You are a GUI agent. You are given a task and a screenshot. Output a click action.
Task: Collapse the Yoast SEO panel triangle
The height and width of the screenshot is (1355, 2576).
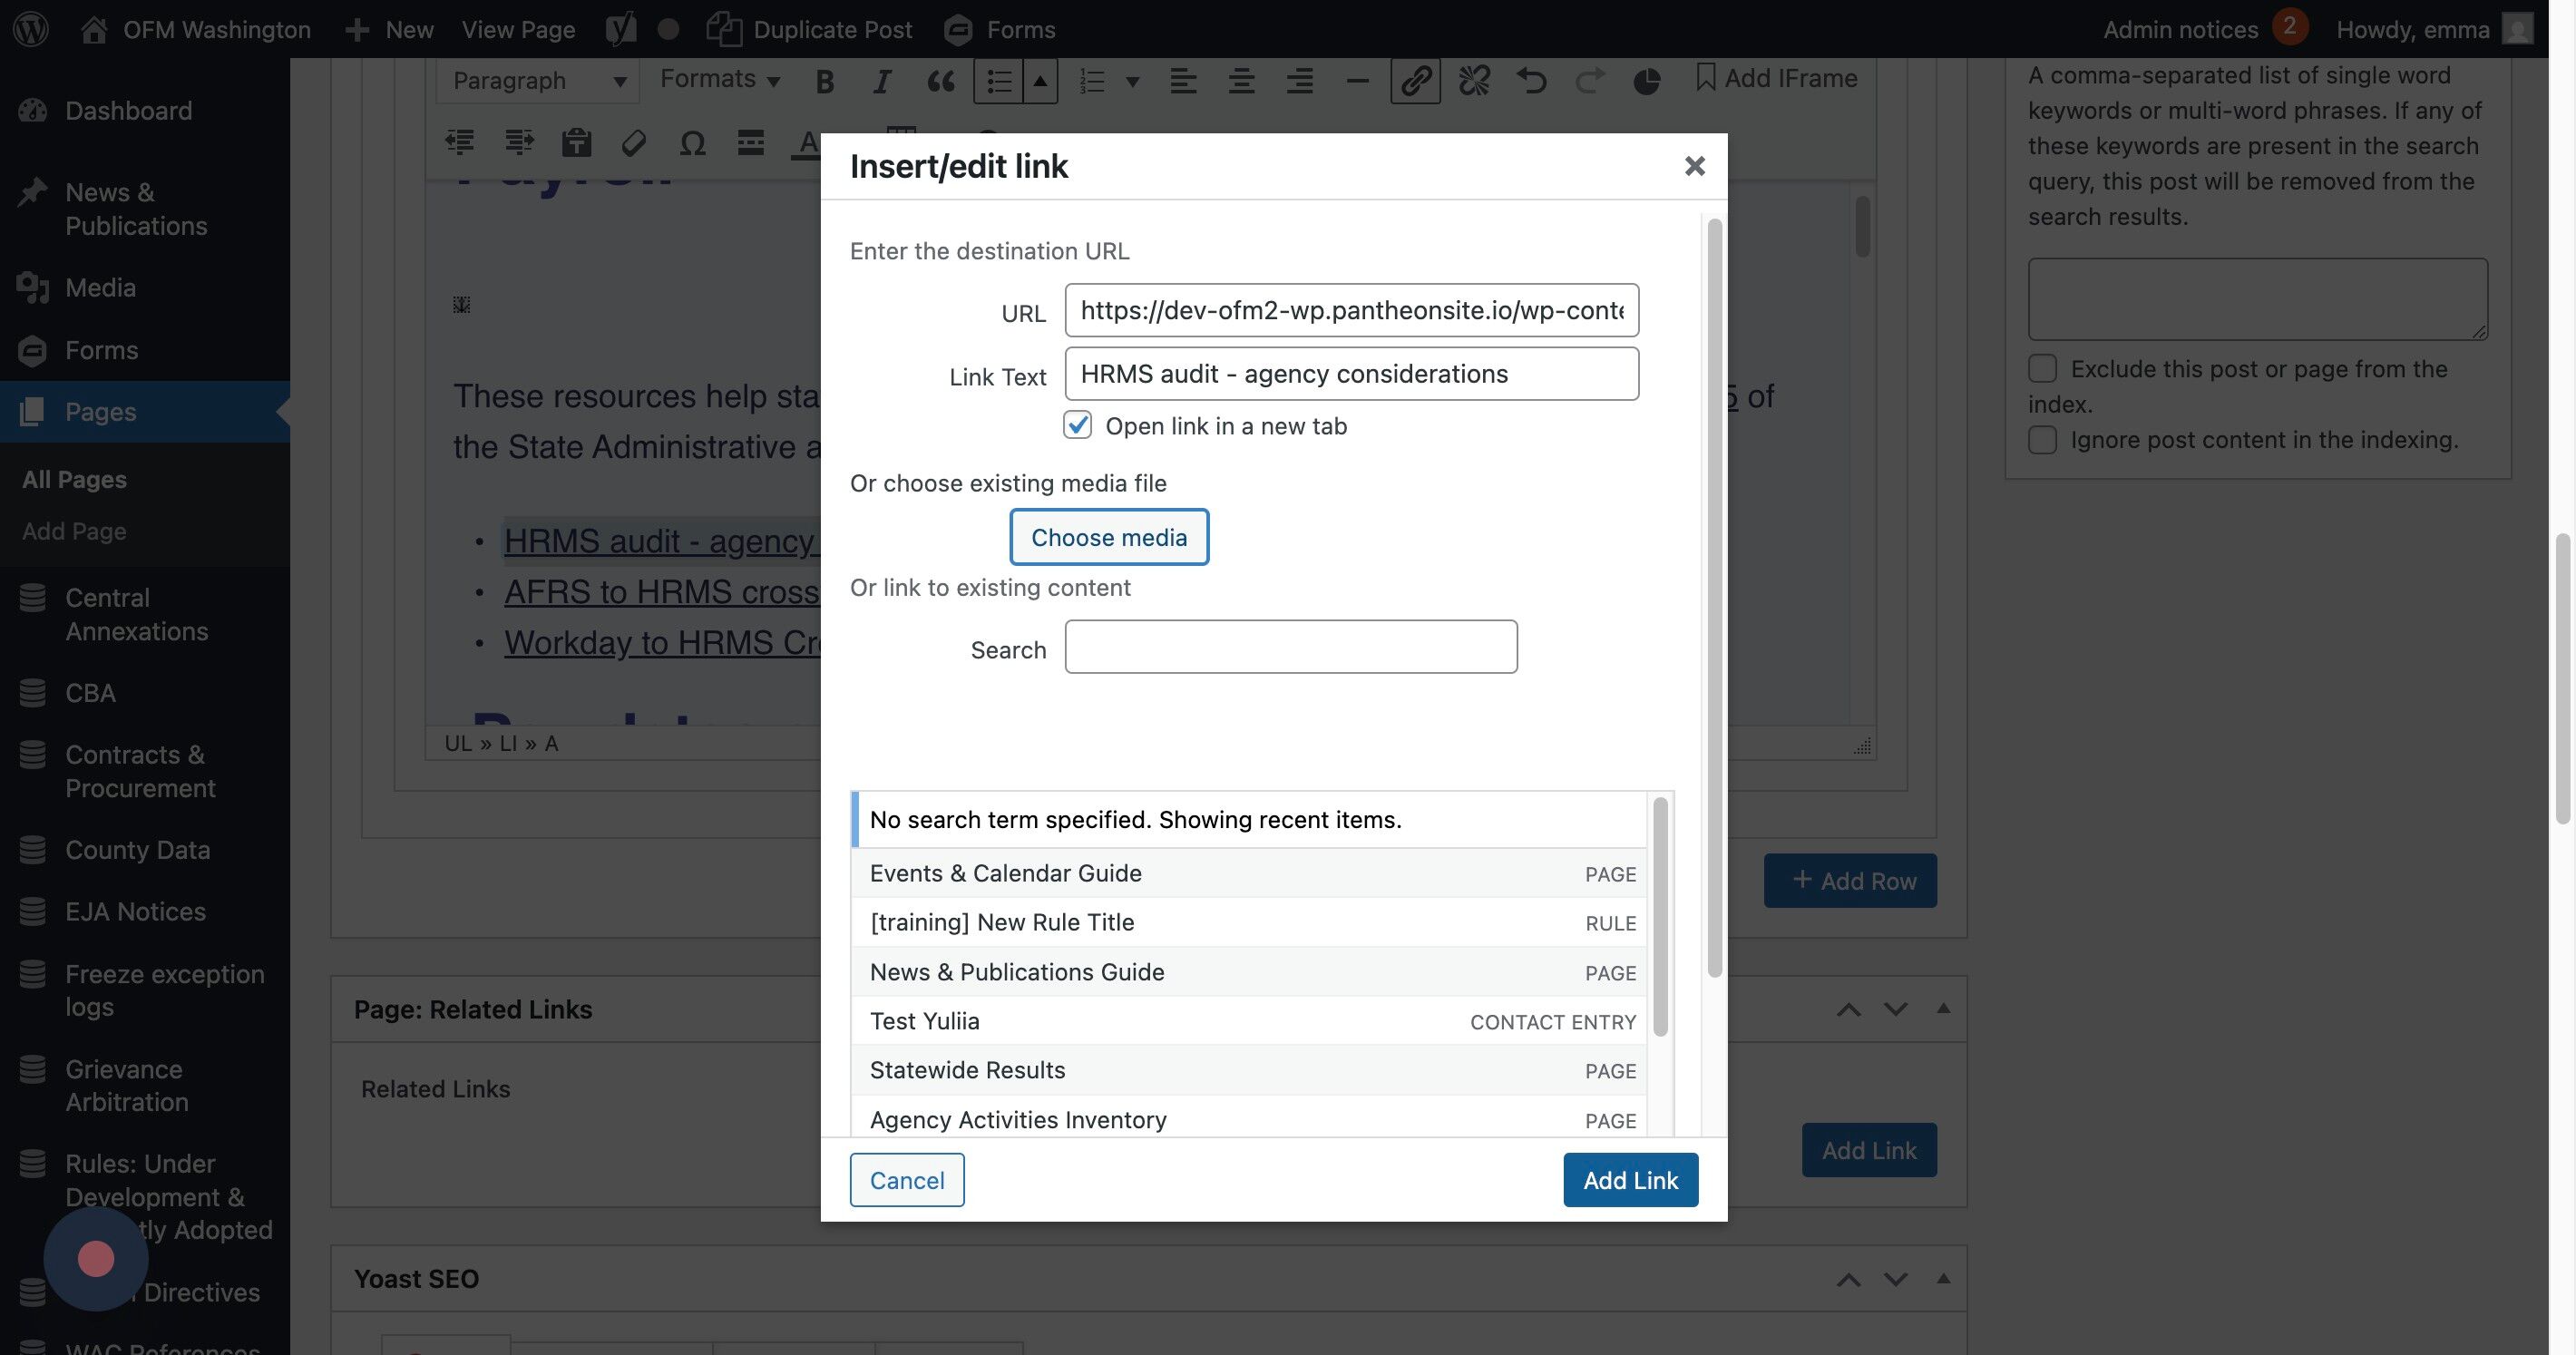(x=1942, y=1278)
